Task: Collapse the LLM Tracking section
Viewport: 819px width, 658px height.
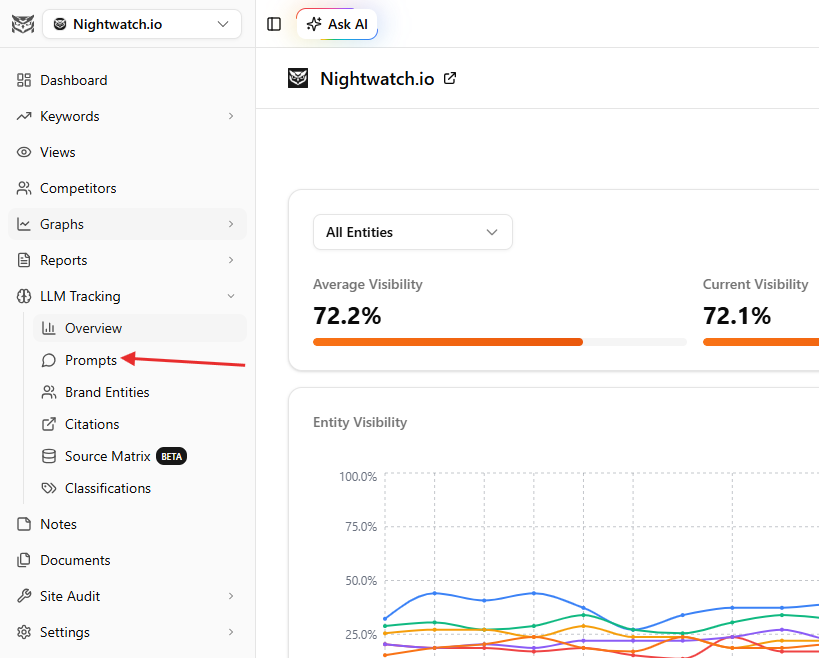Action: click(x=231, y=296)
